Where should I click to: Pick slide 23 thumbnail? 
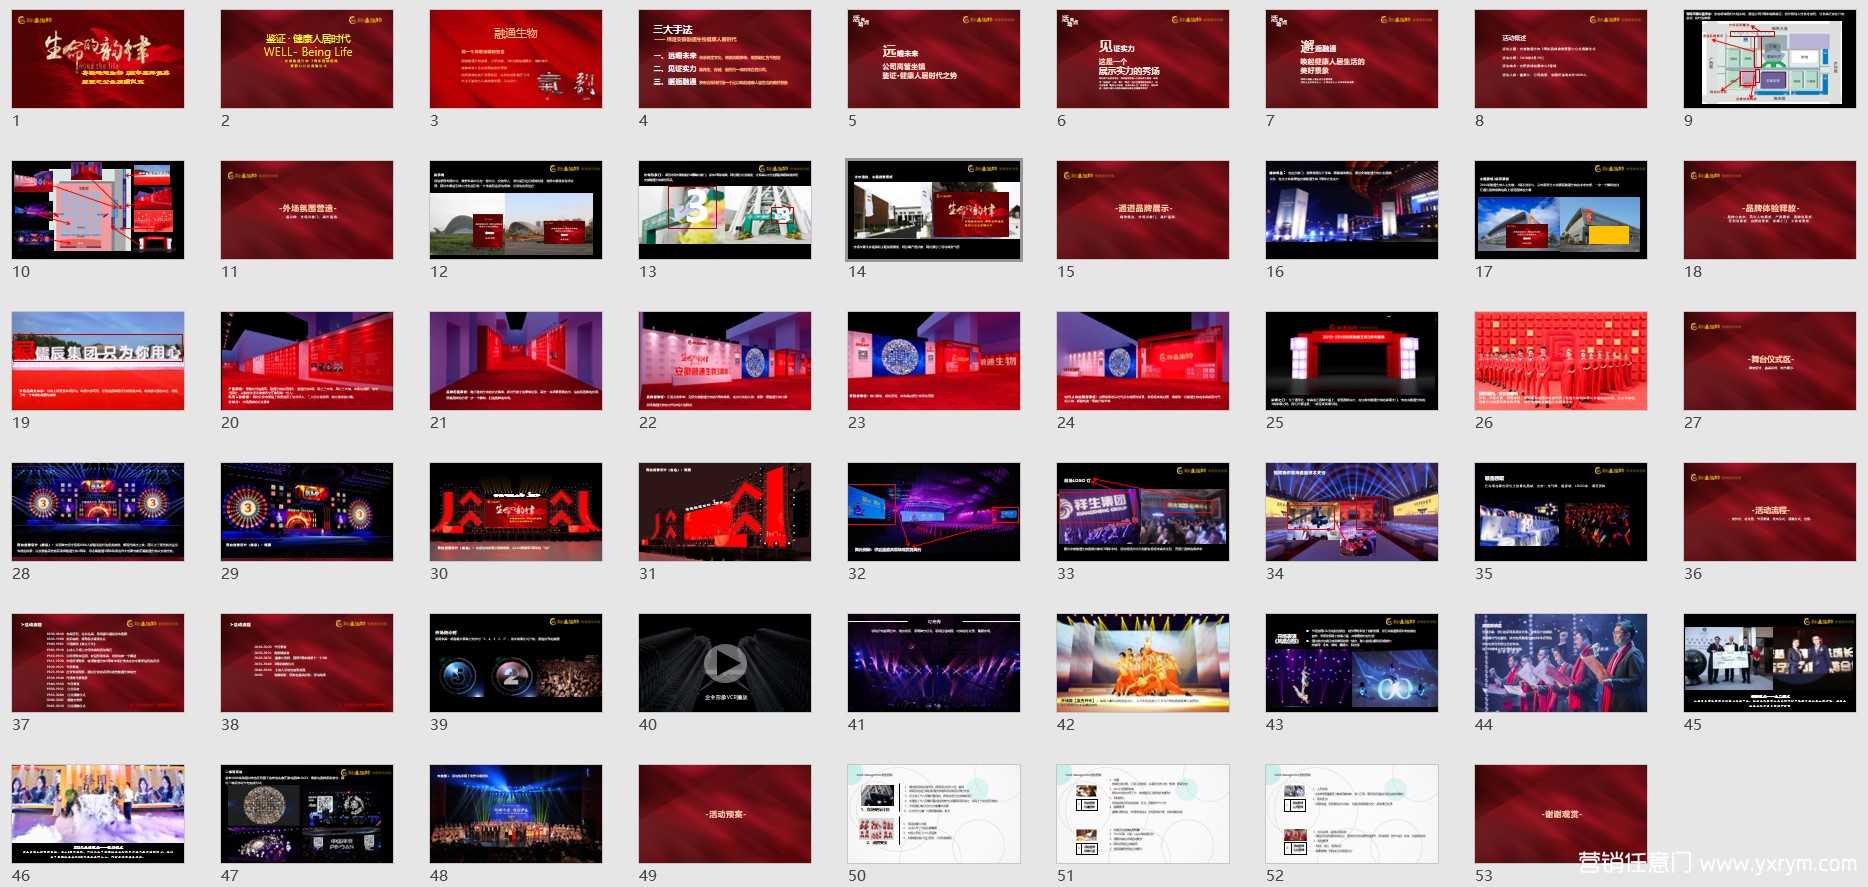pos(934,361)
